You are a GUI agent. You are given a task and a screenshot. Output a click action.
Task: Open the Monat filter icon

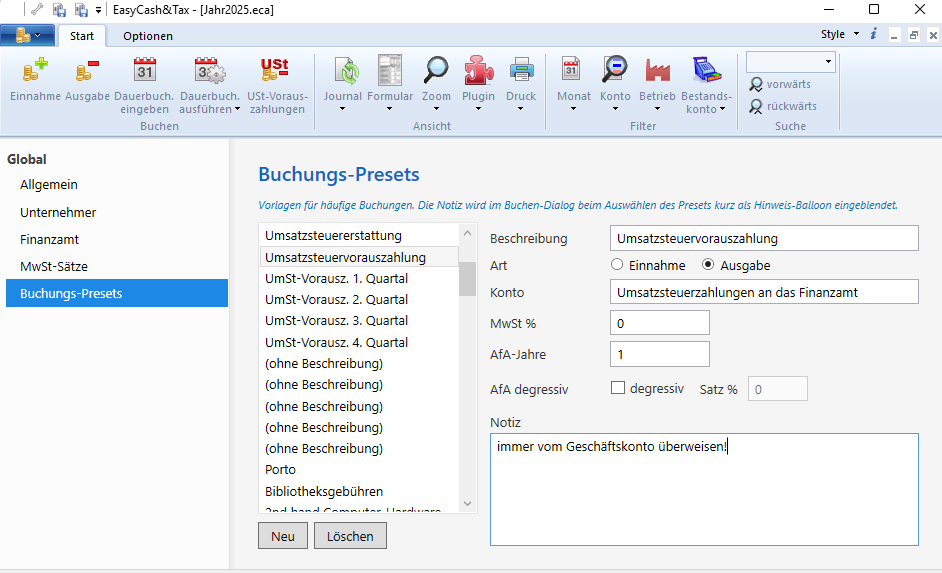571,69
